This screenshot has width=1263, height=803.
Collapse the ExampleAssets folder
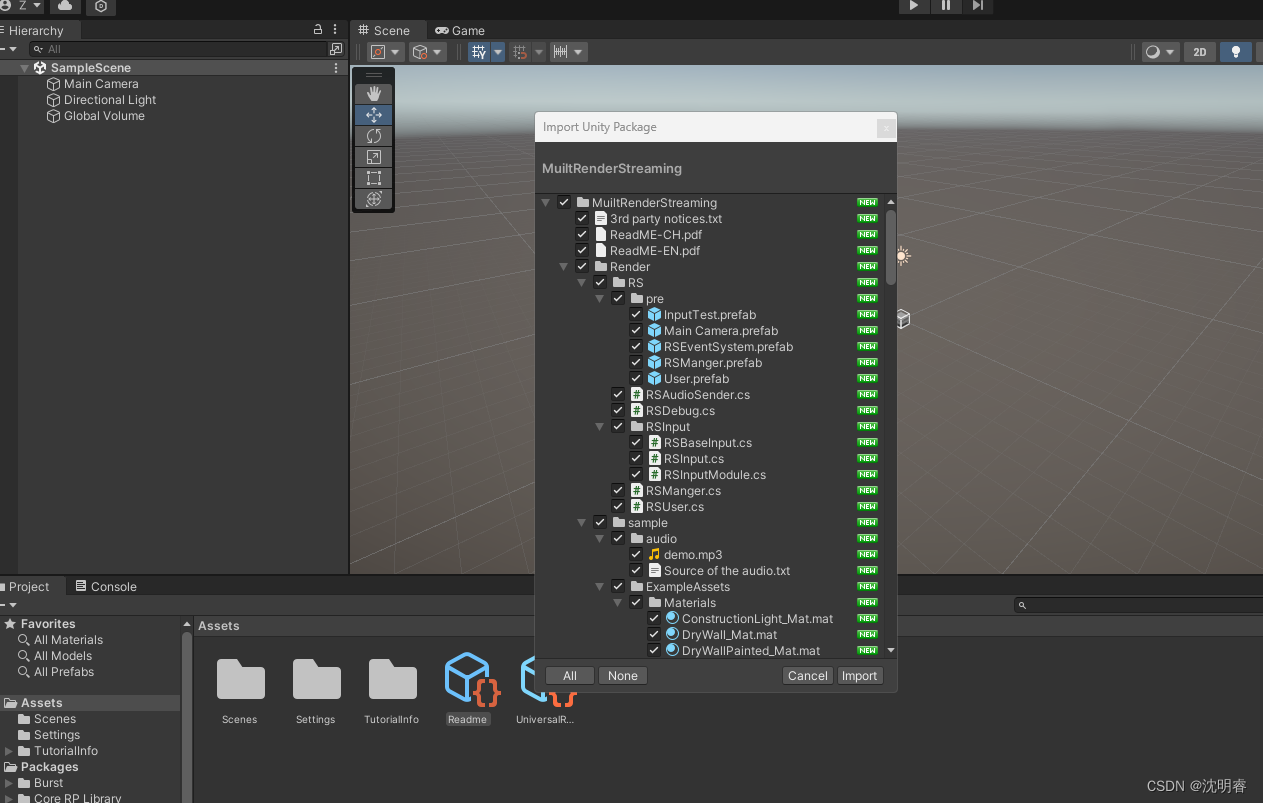(600, 587)
